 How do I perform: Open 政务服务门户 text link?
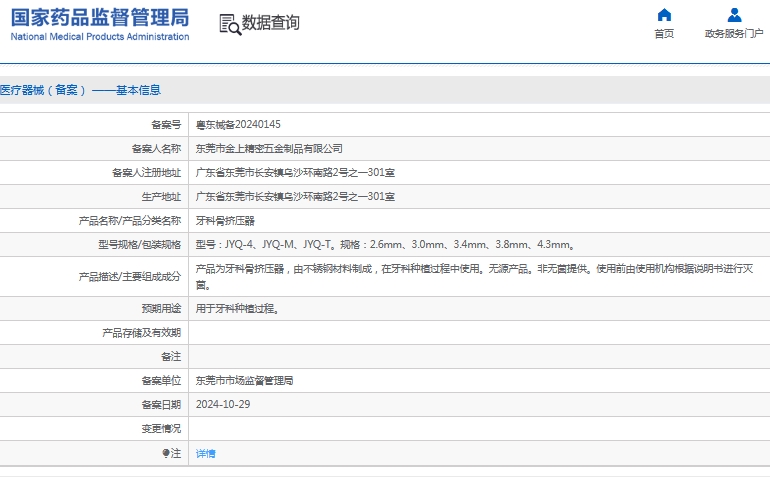[x=734, y=33]
